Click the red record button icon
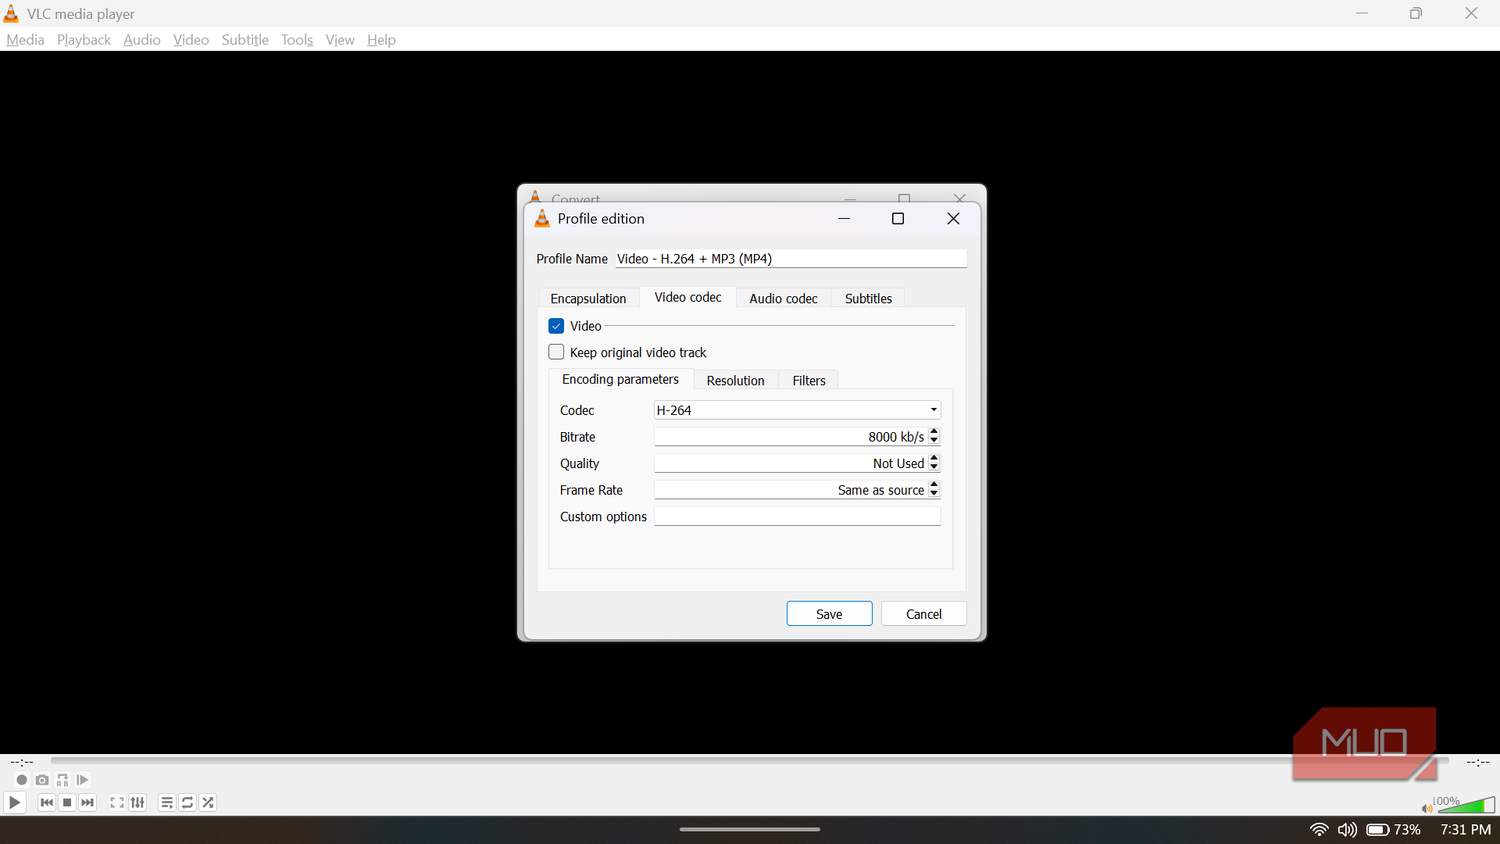Image resolution: width=1500 pixels, height=844 pixels. click(21, 780)
